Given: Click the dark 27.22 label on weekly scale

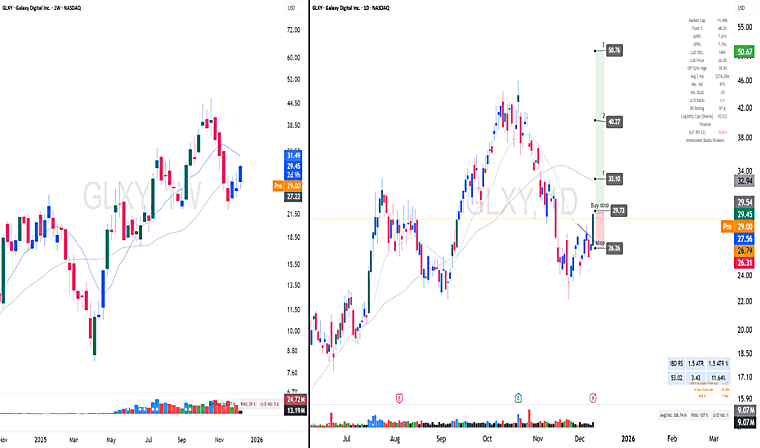Looking at the screenshot, I should 293,197.
